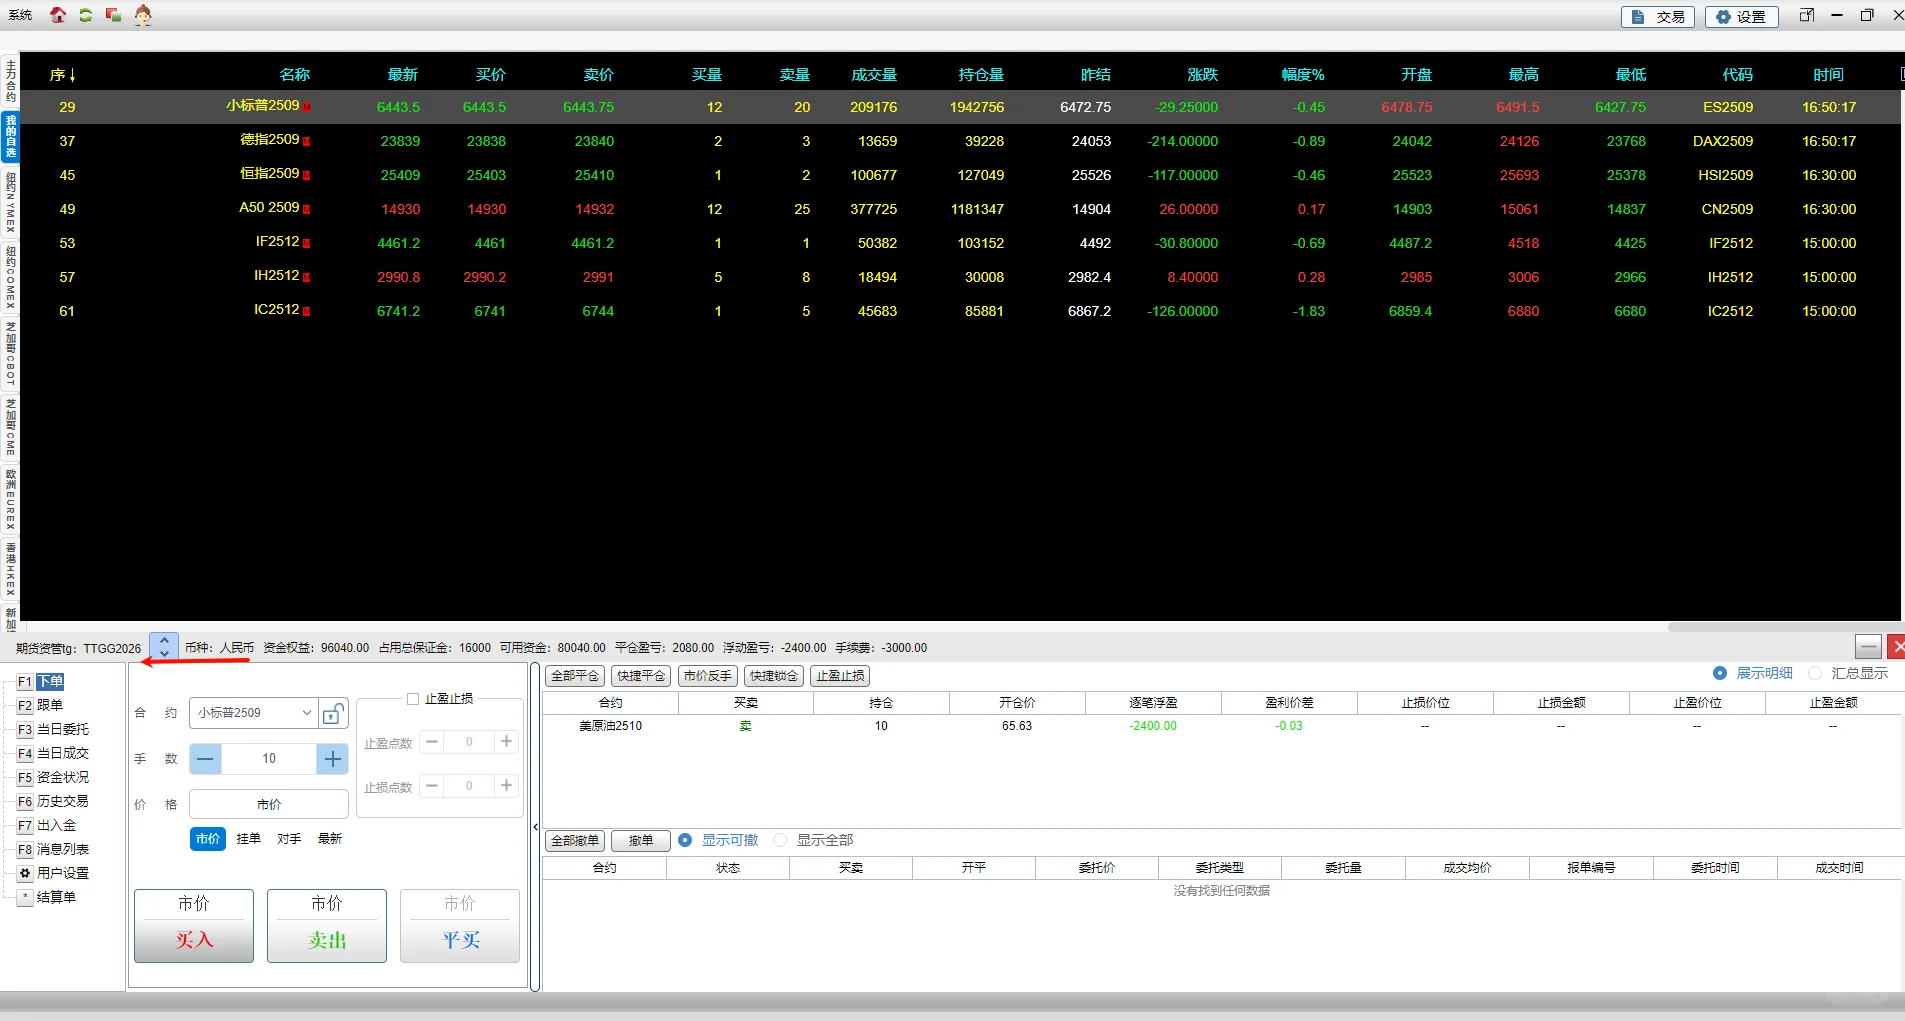
Task: Open the 设置 settings button in top bar
Action: tap(1741, 17)
